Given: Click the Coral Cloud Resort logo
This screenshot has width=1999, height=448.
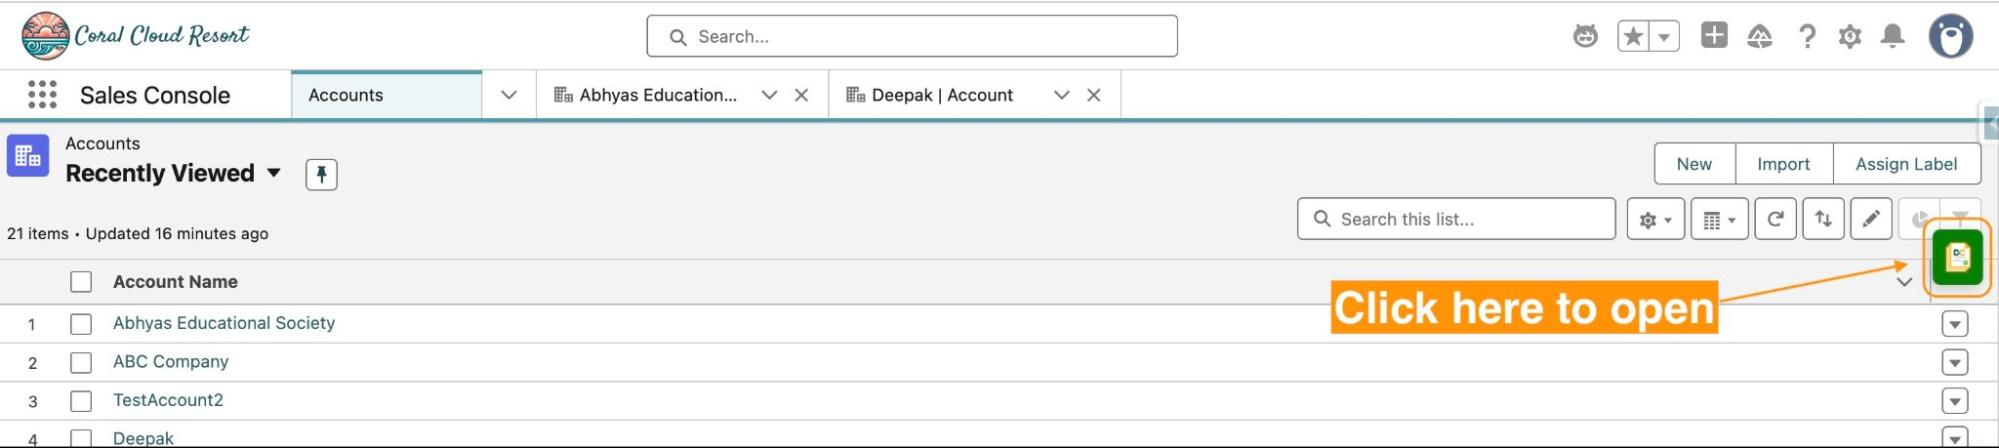Looking at the screenshot, I should coord(135,36).
